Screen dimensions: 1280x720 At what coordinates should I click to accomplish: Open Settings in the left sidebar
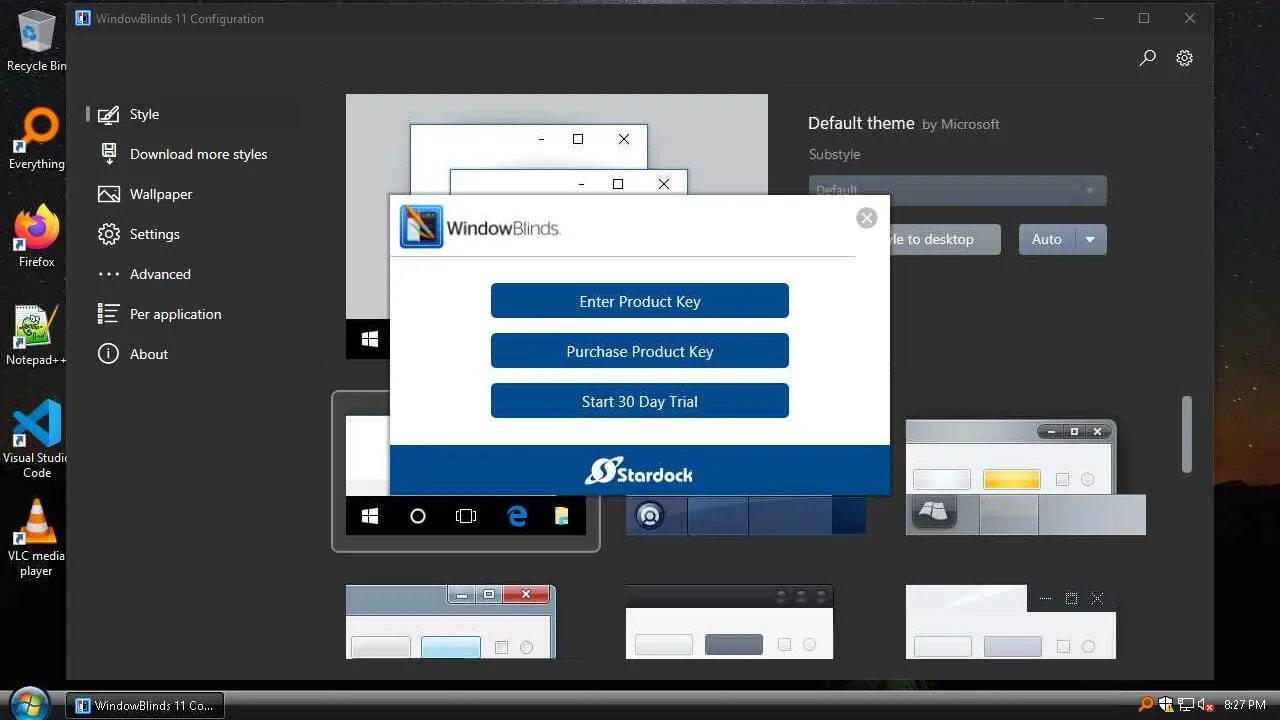(x=154, y=234)
